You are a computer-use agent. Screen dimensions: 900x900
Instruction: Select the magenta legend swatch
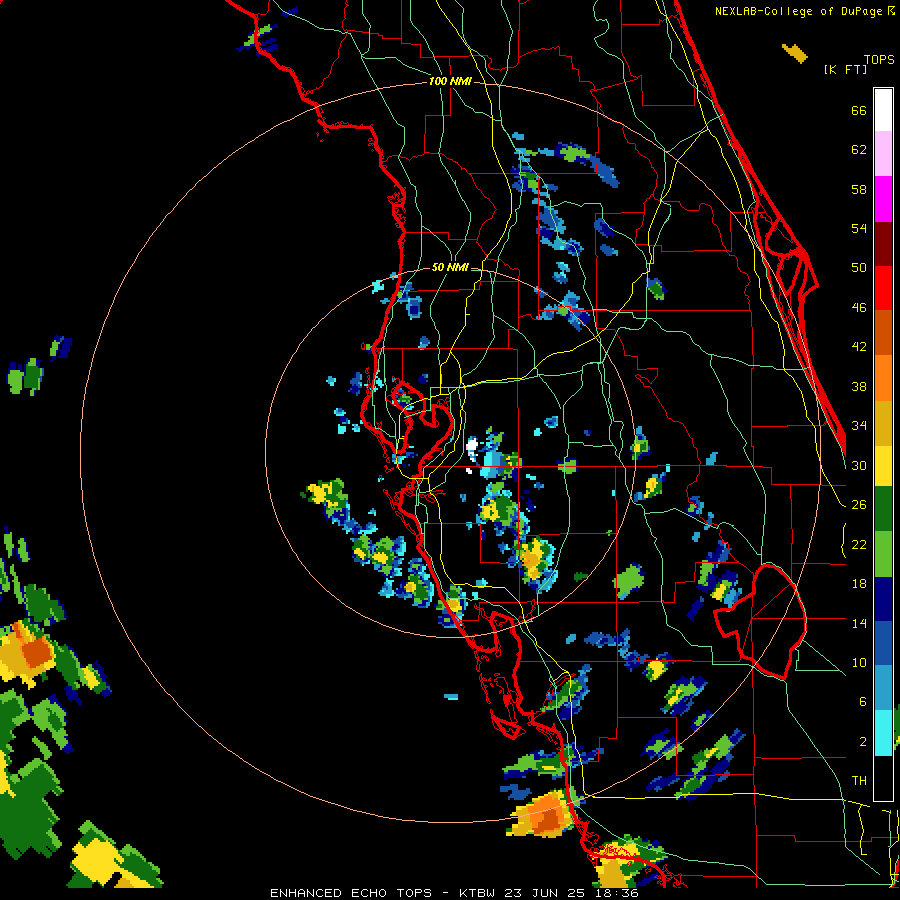883,199
